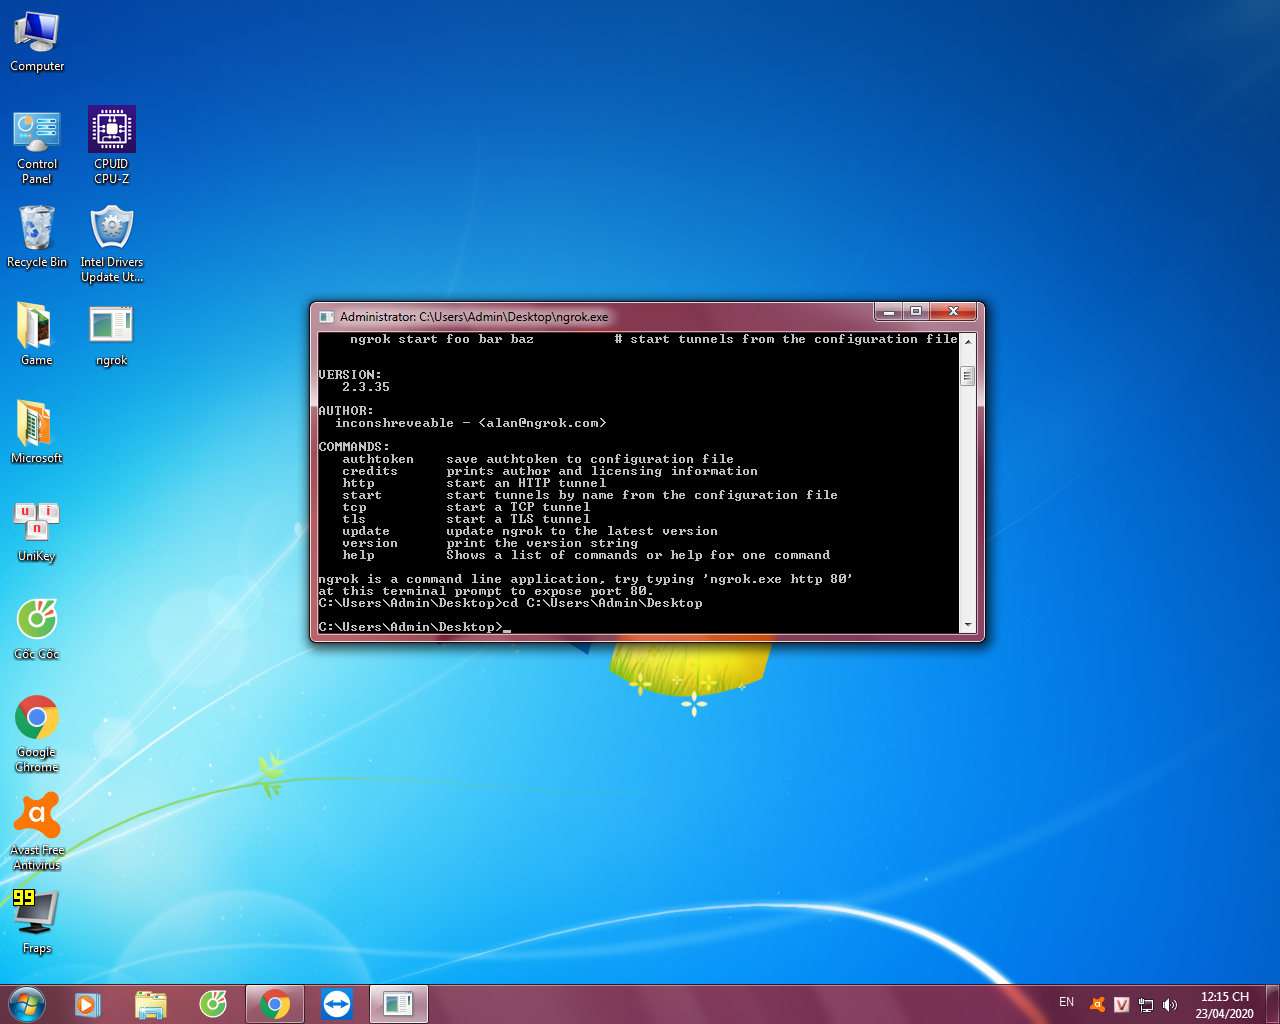Click the ngrok console title bar icon
1280x1024 pixels.
coord(326,317)
